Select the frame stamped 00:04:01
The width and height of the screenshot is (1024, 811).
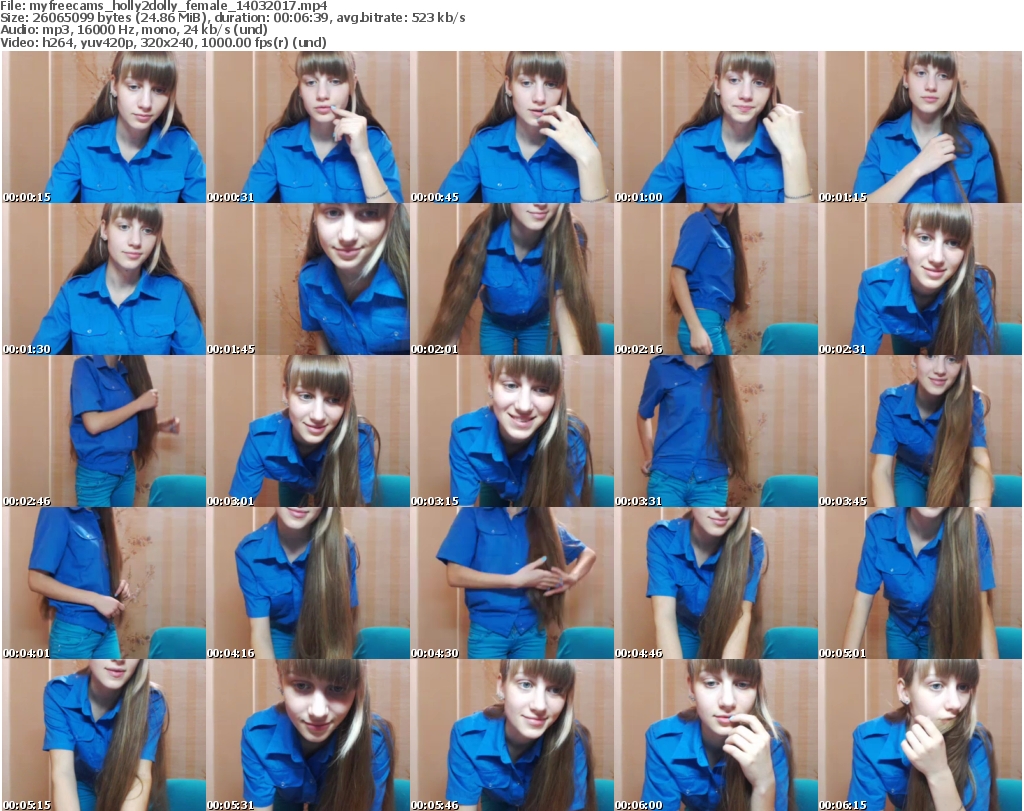[x=104, y=583]
